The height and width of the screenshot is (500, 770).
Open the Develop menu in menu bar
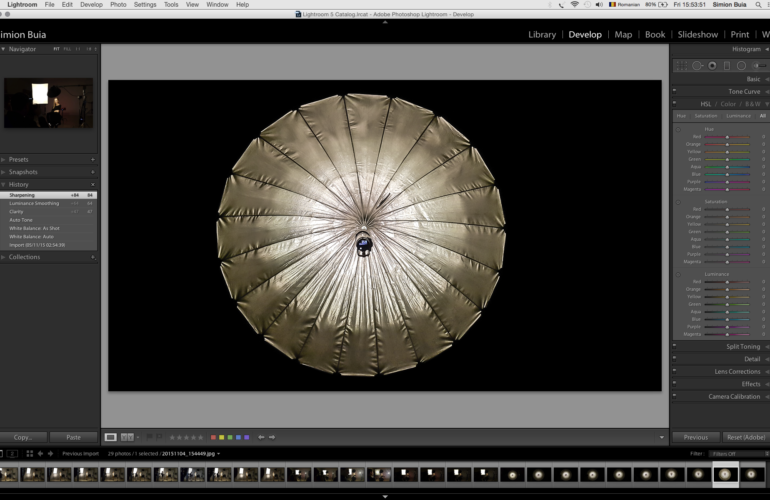click(x=91, y=4)
